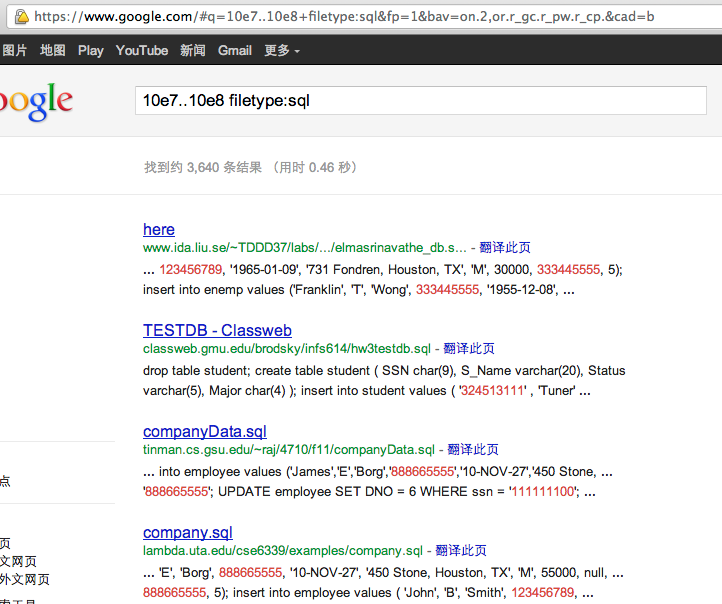The width and height of the screenshot is (722, 604).
Task: Expand the 更多 dropdown menu
Action: coord(281,50)
